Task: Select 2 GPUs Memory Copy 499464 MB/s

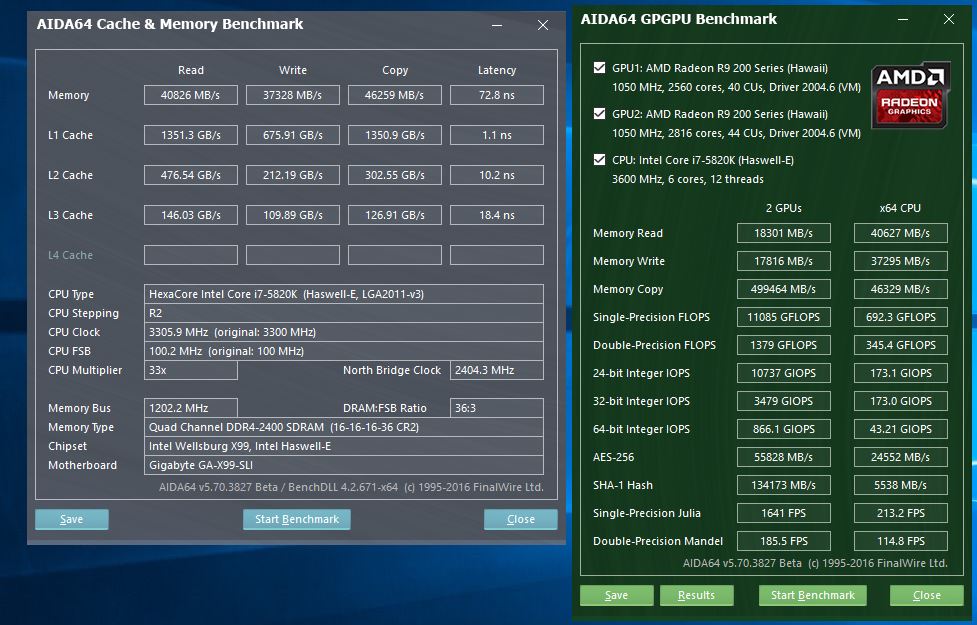Action: [x=783, y=289]
